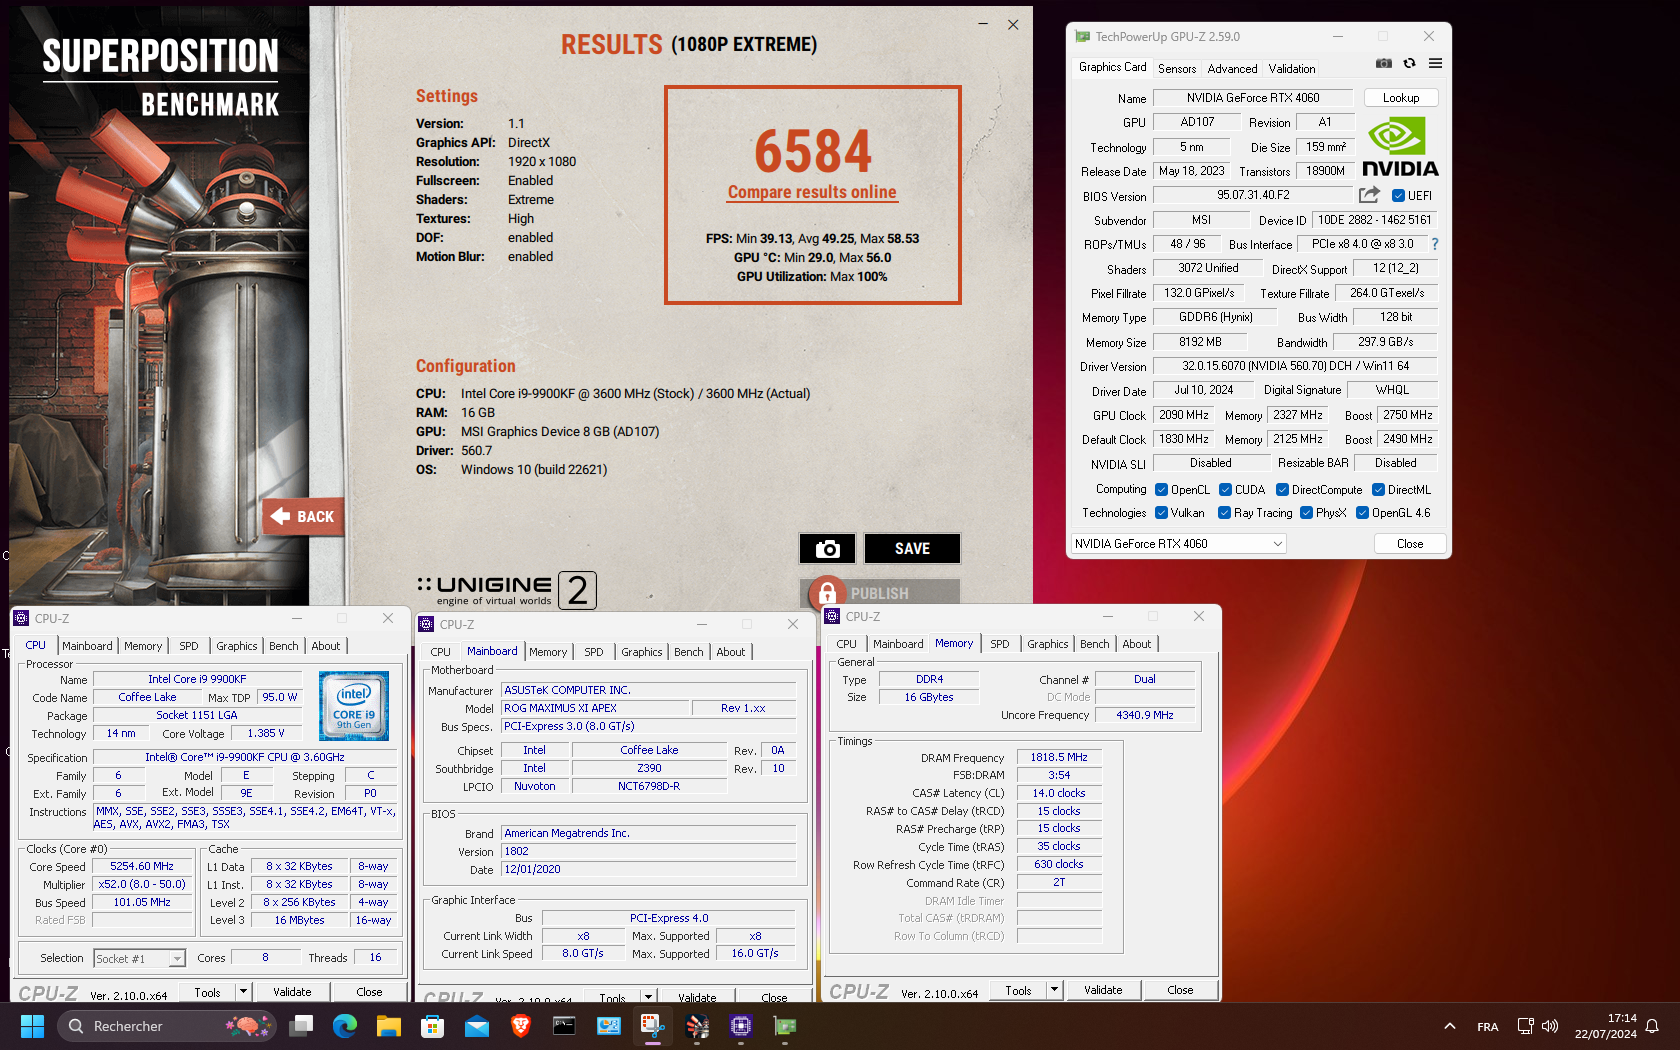Open SPD tab in the Memory CPU-Z window

(x=1000, y=644)
